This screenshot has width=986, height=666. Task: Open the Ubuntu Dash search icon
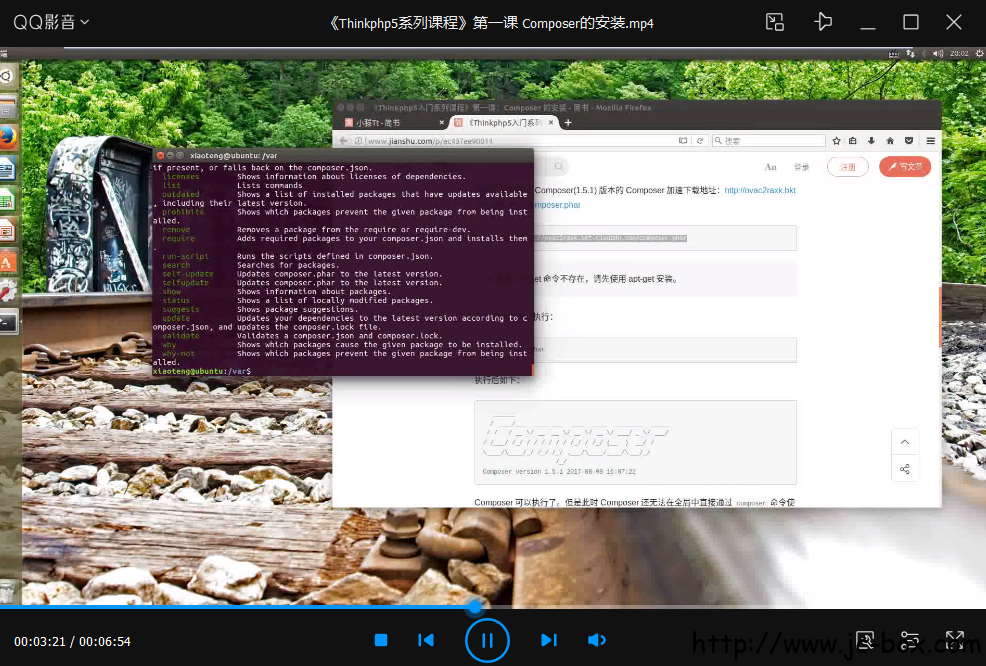(x=8, y=77)
